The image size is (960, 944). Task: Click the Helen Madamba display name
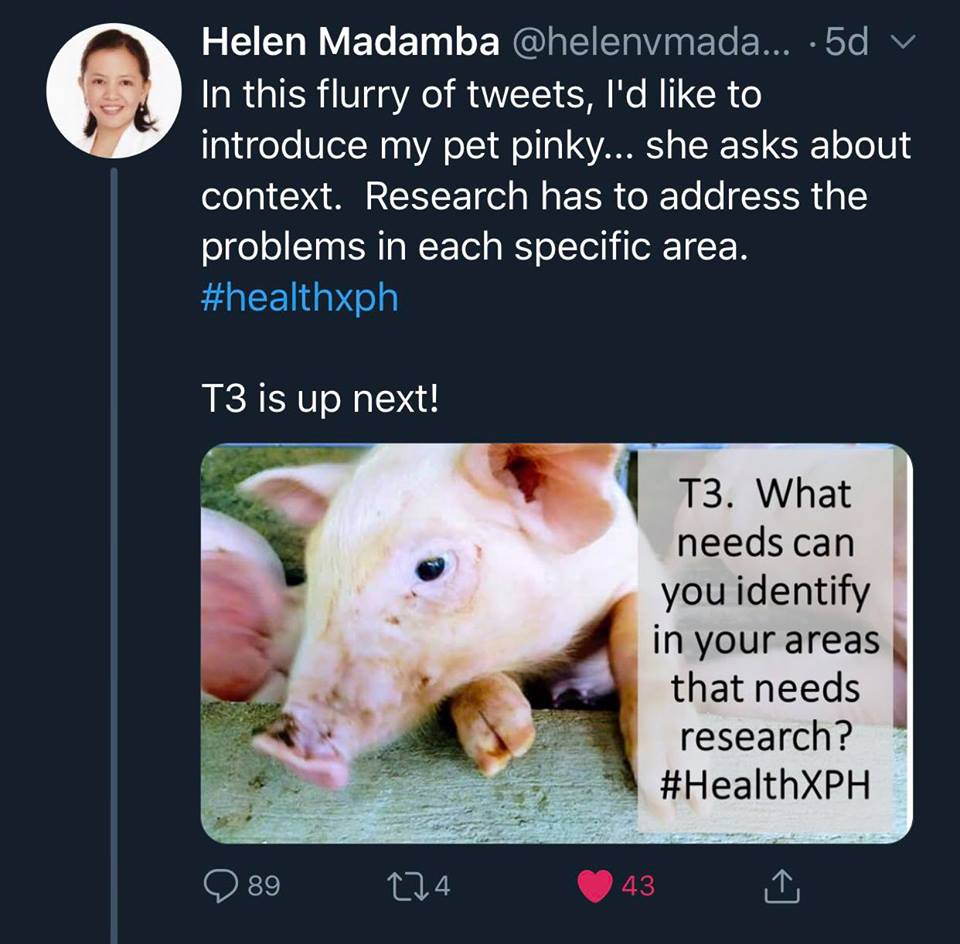pos(350,42)
